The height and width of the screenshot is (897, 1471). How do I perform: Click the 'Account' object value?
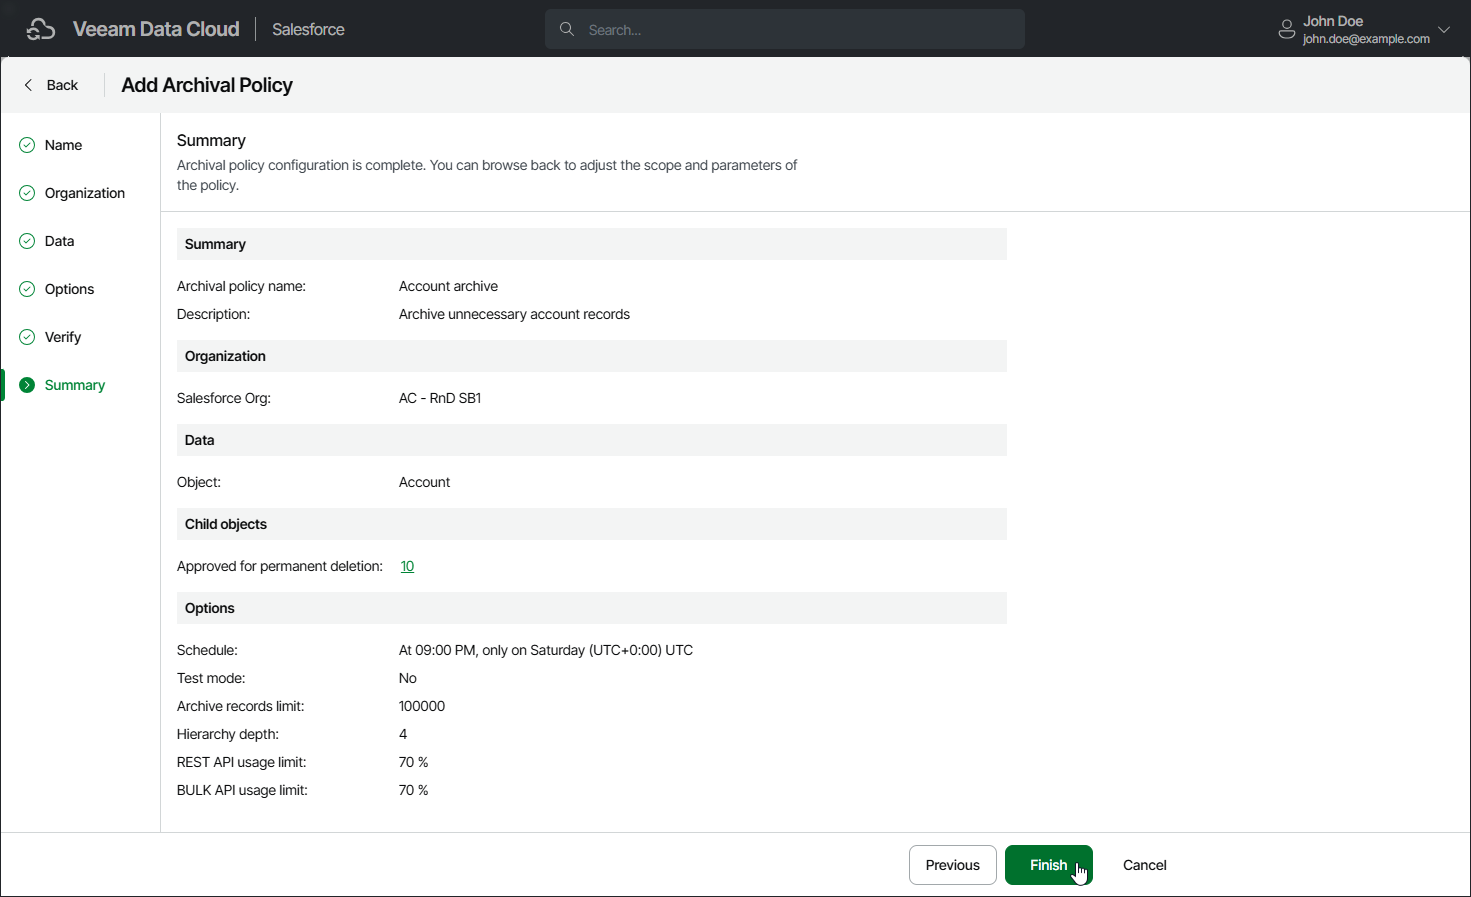tap(424, 482)
